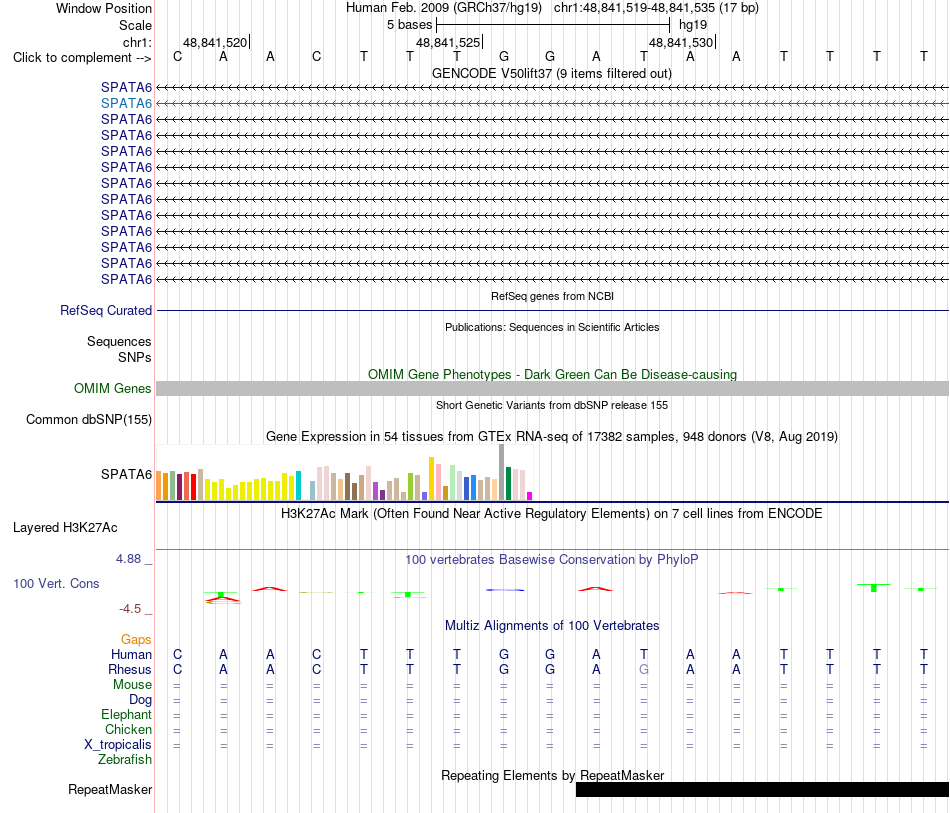
Task: Click the Rhesus alignment row label
Action: [x=130, y=669]
